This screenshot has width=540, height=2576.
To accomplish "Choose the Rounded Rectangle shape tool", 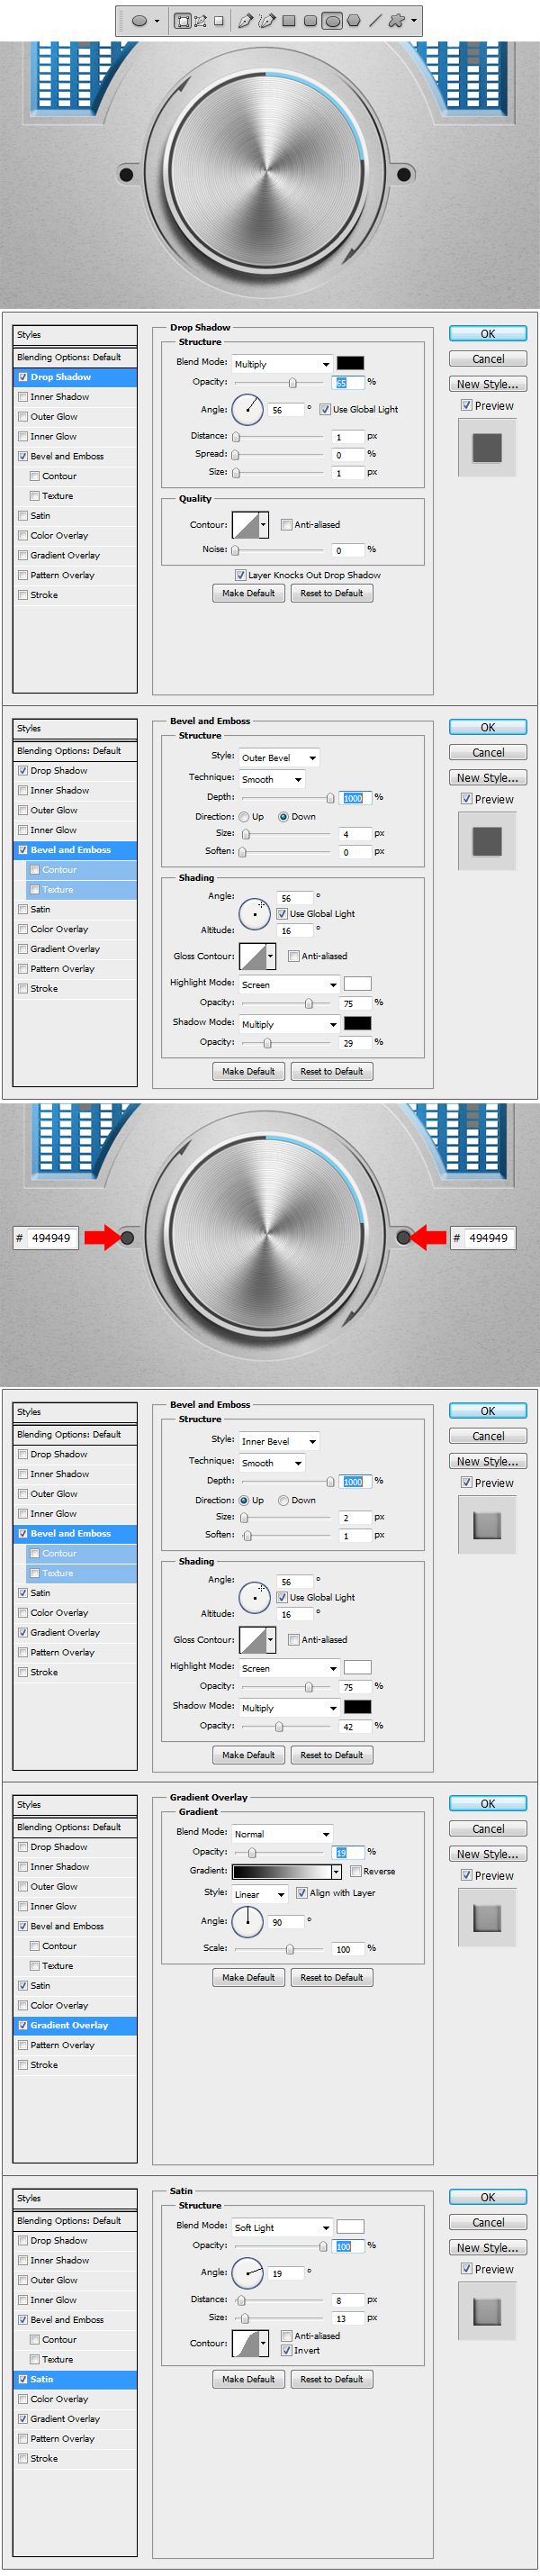I will (x=310, y=20).
